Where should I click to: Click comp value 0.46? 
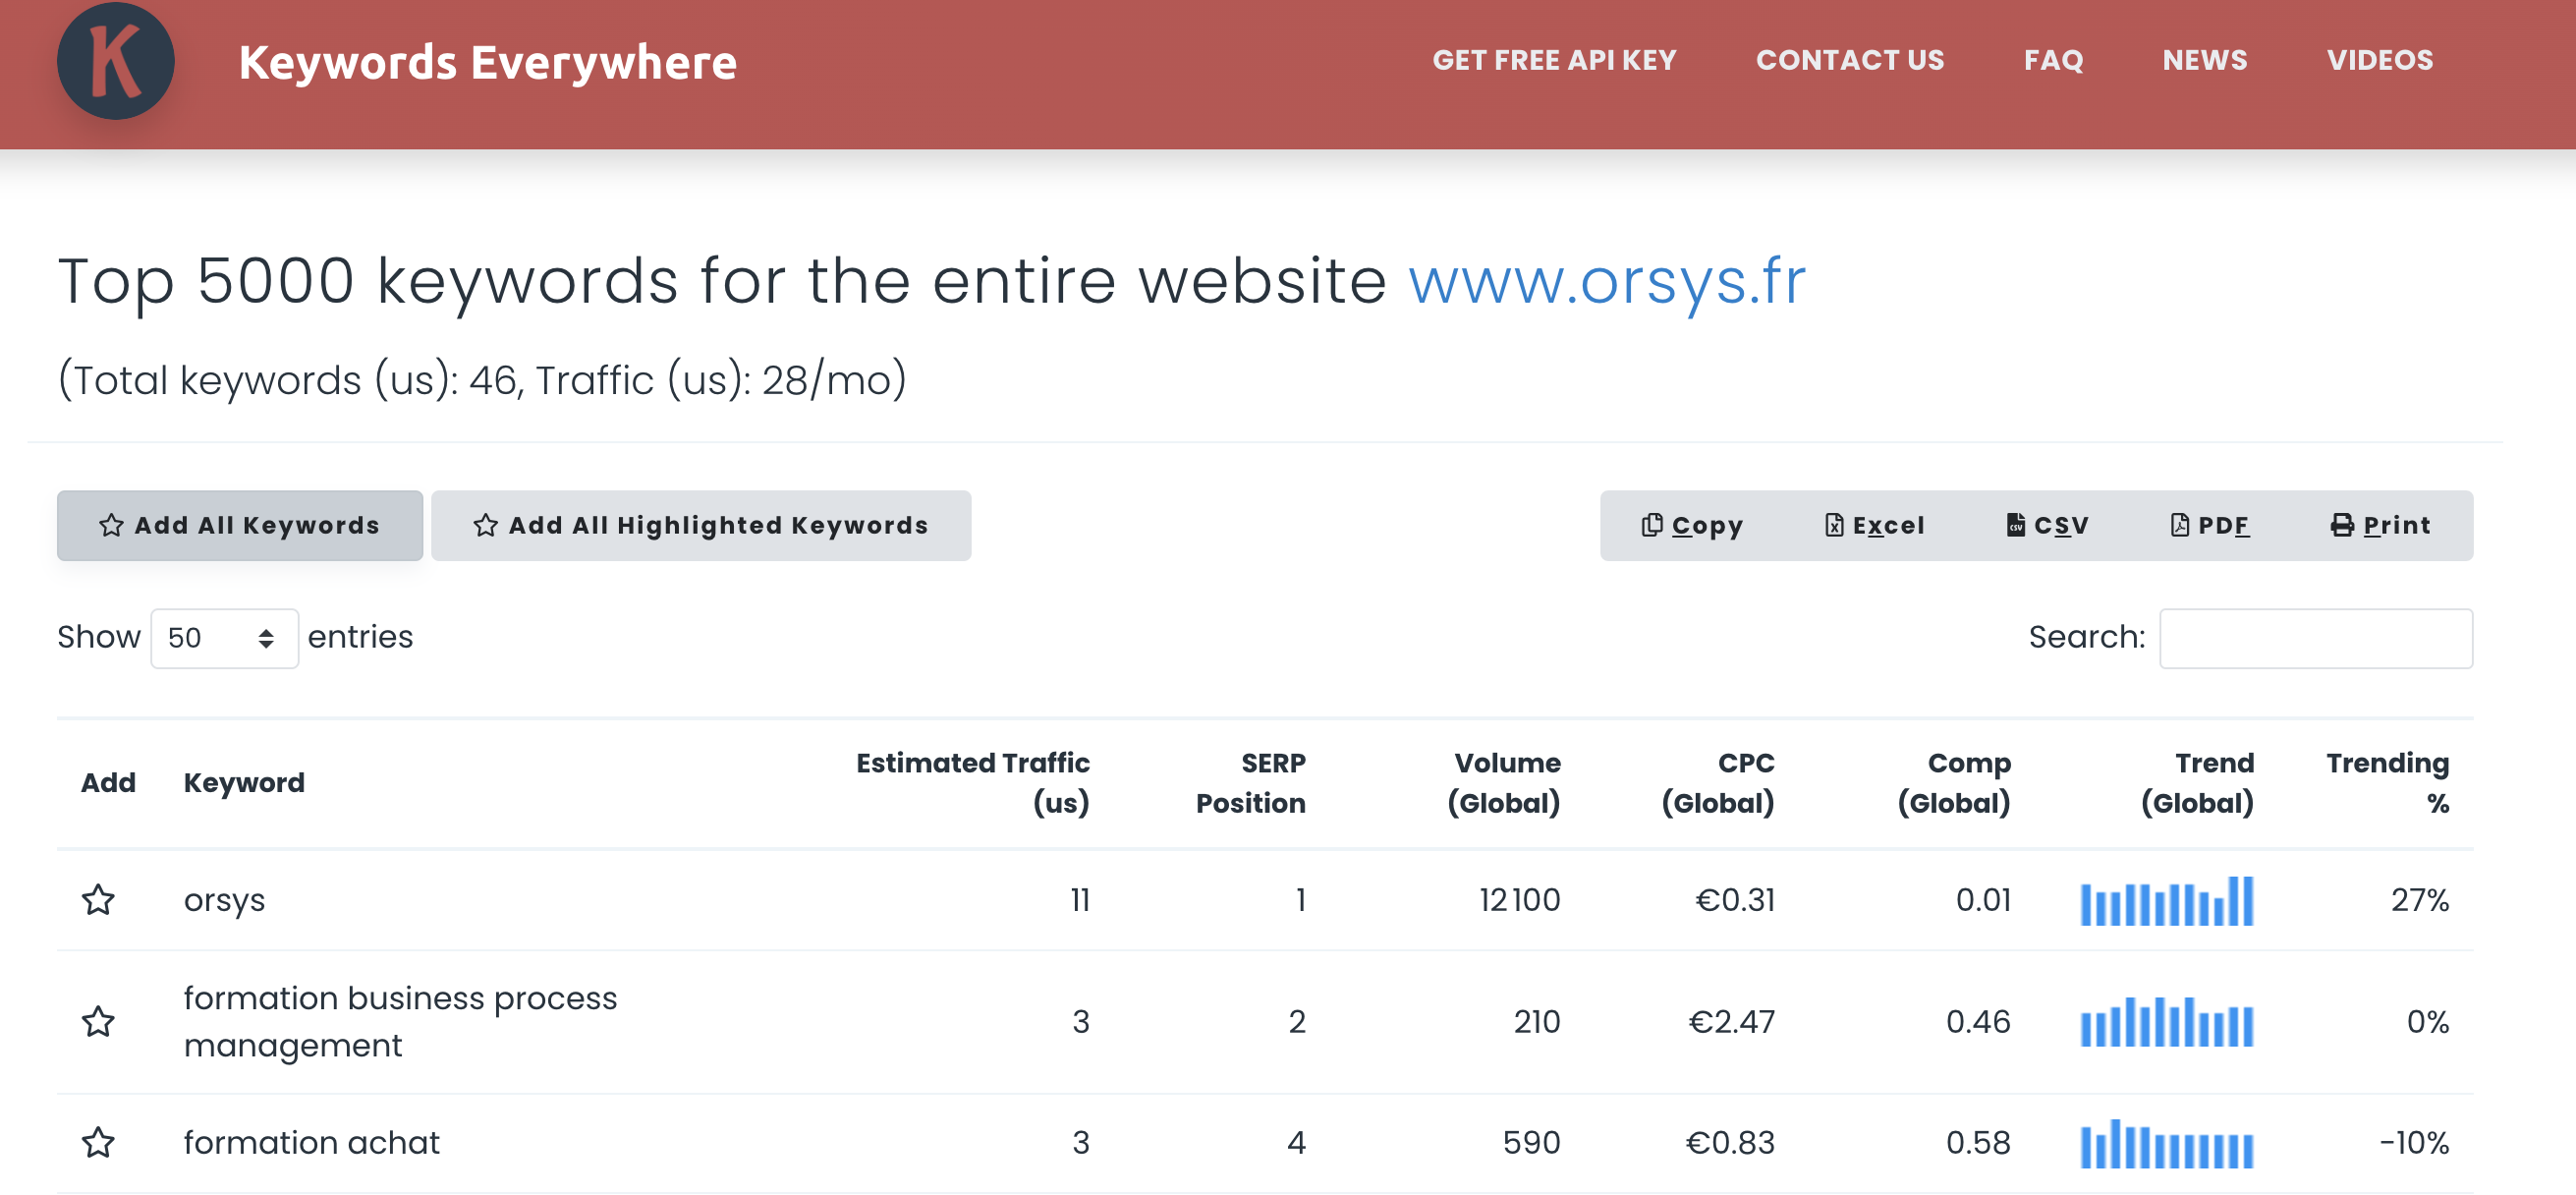click(1978, 1022)
